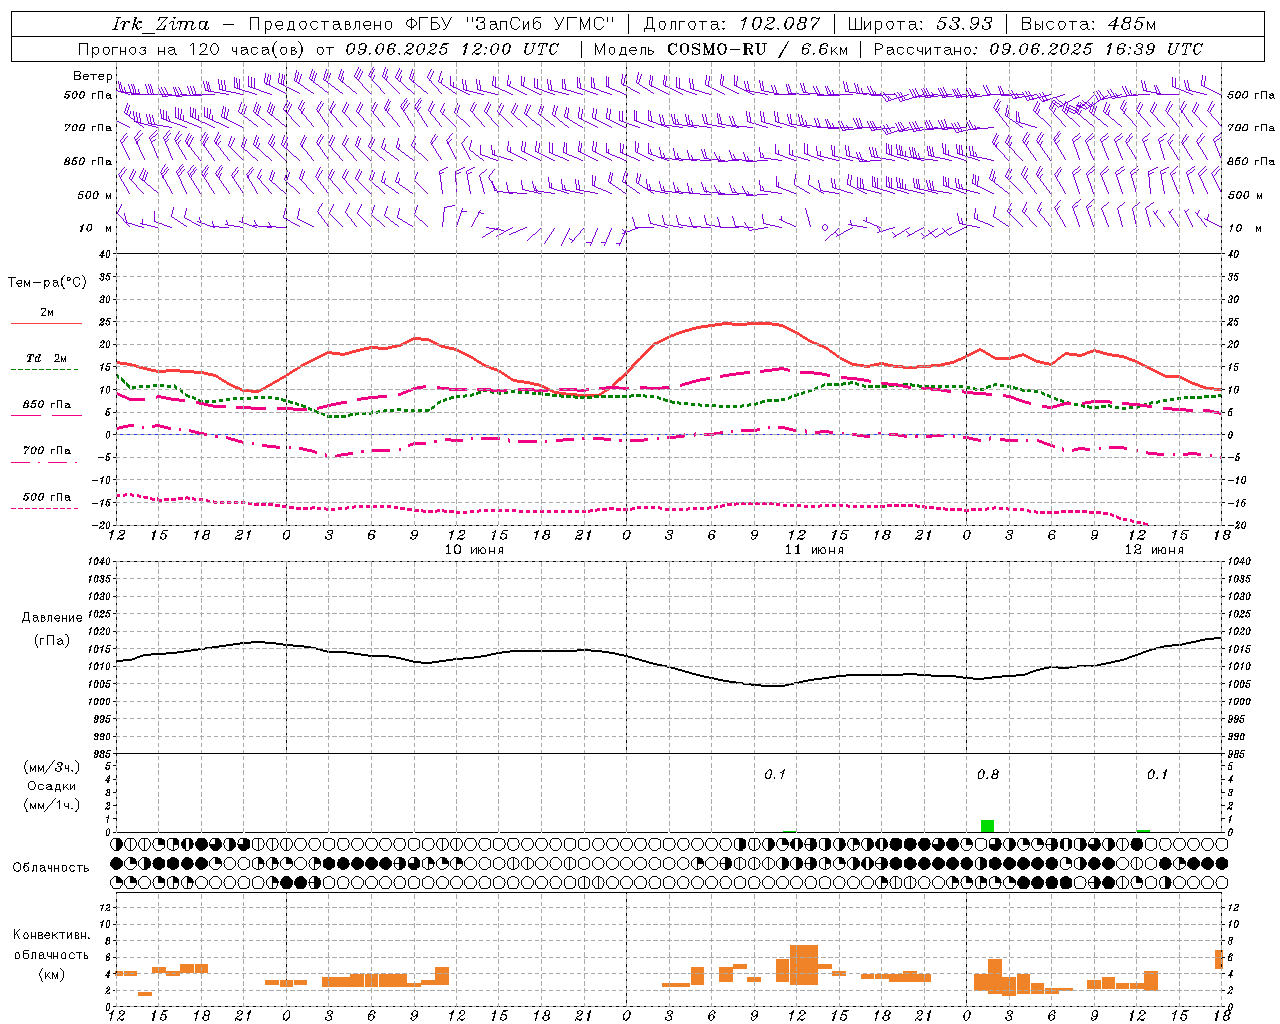This screenshot has height=1024, width=1280.
Task: Click the "(гПа)" unit label under Давление
Action: tap(51, 641)
